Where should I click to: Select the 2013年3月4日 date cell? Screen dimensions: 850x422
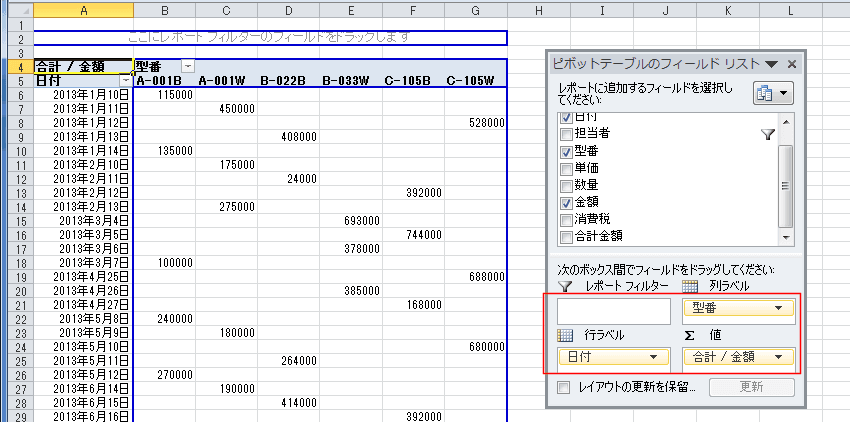pyautogui.click(x=83, y=220)
